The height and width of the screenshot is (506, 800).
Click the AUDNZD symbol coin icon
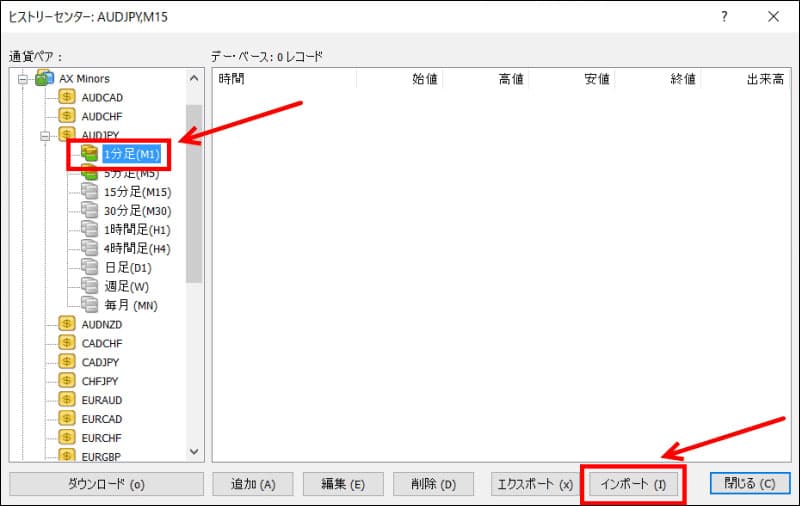67,324
